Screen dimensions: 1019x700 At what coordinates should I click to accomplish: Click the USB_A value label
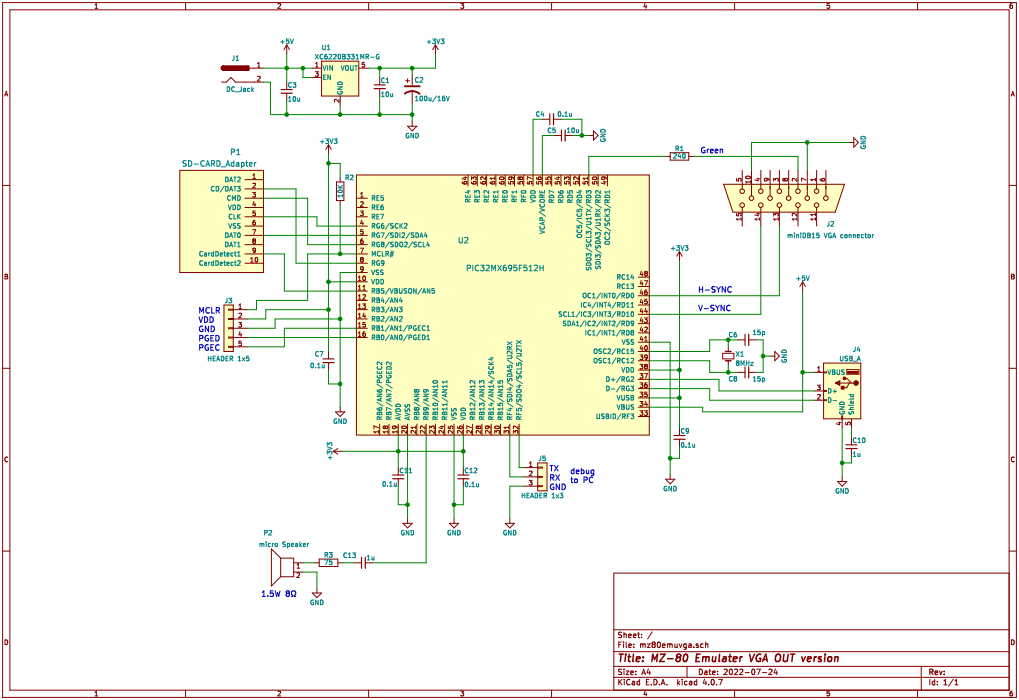pyautogui.click(x=851, y=359)
